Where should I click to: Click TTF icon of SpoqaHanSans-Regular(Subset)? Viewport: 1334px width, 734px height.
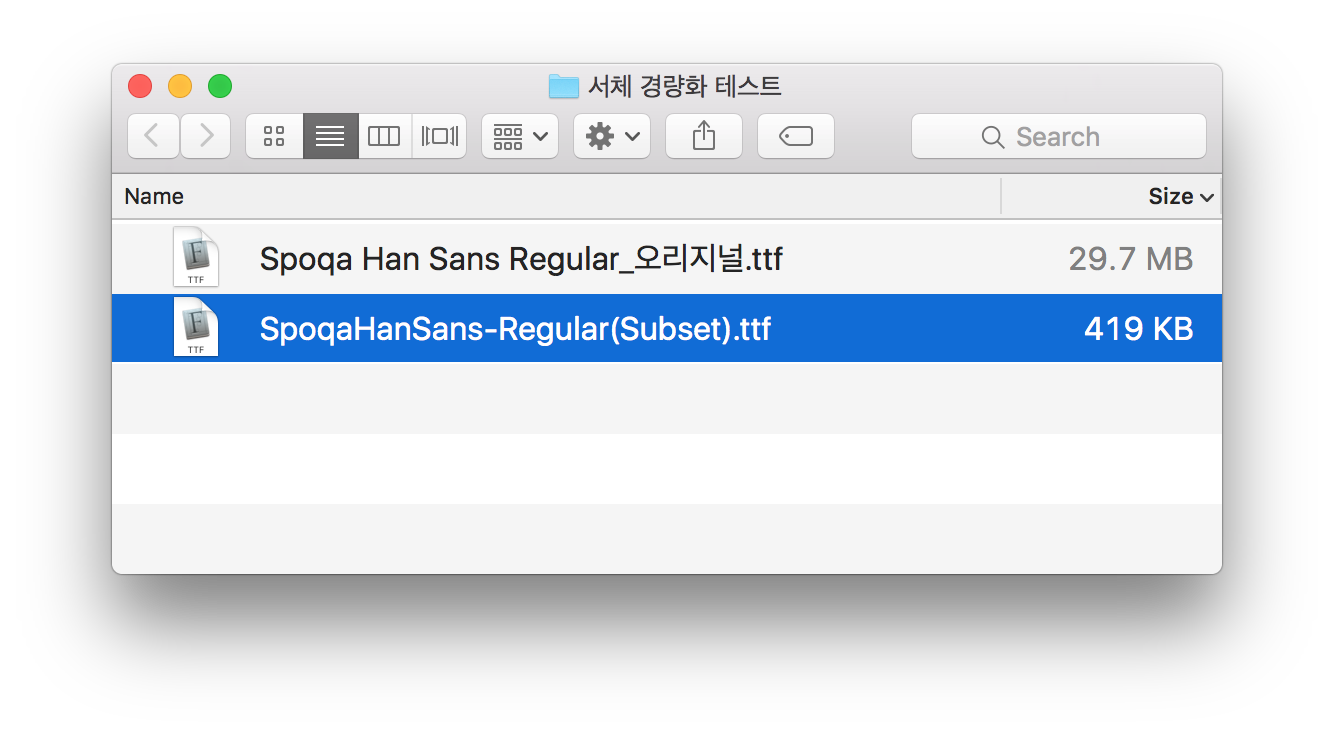click(x=196, y=327)
